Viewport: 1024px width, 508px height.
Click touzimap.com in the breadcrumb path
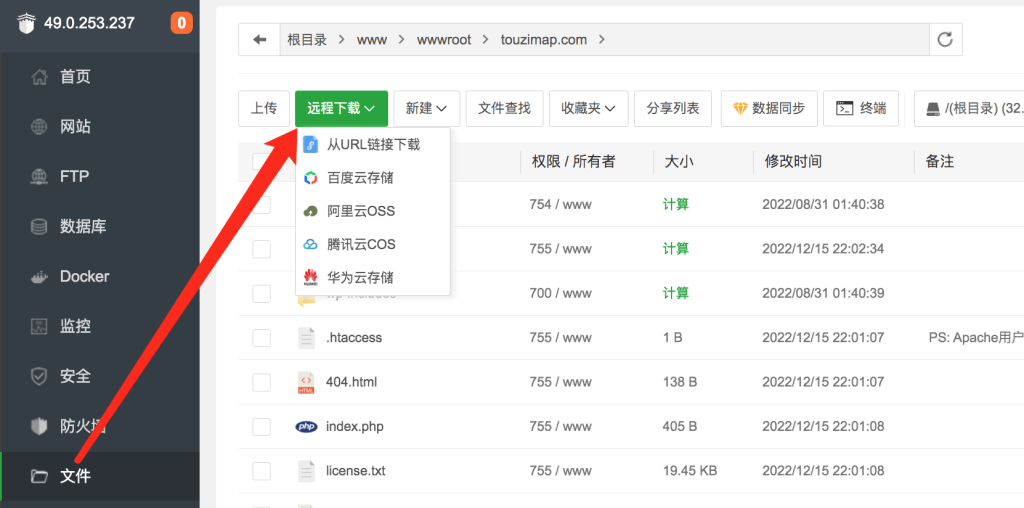click(x=544, y=40)
